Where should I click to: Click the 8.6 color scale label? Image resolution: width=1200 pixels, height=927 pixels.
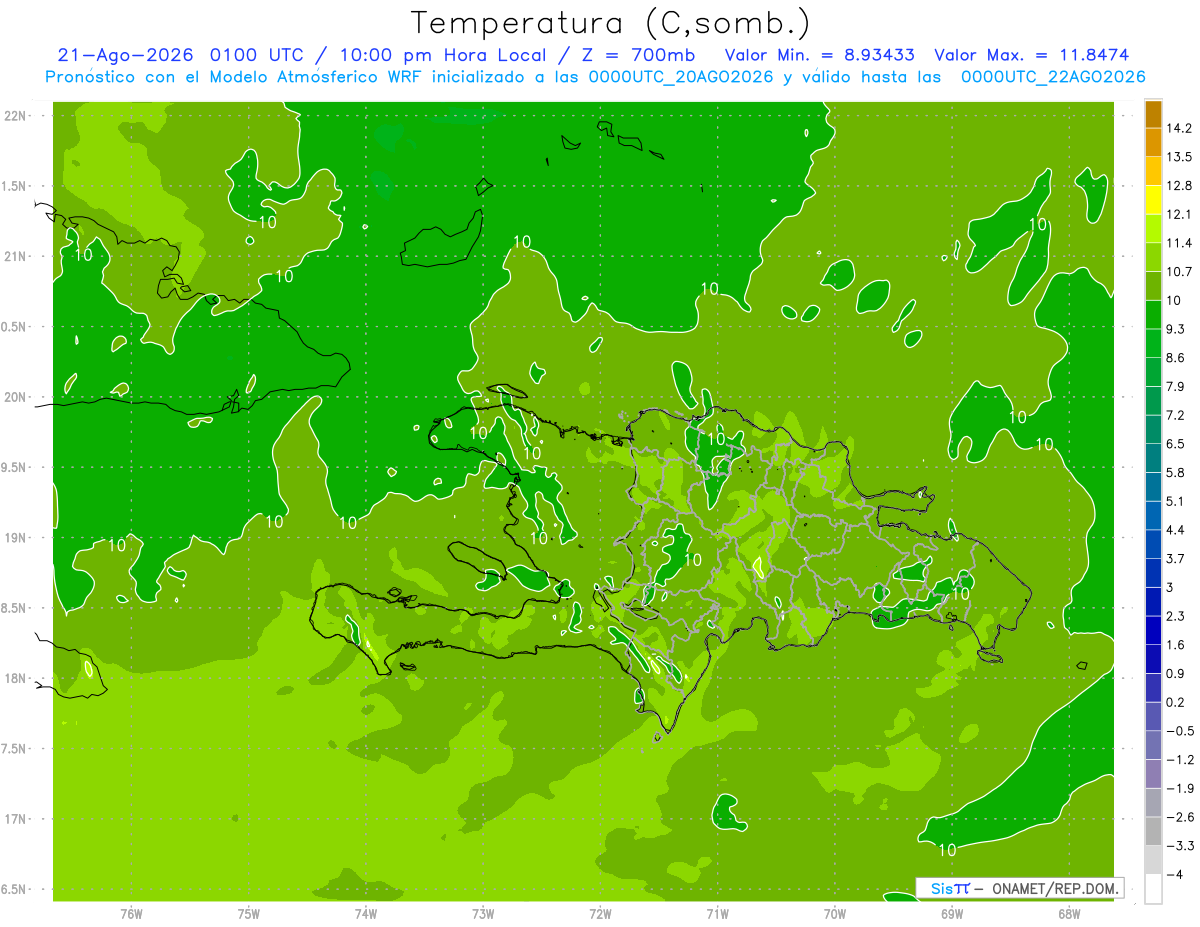coord(1176,358)
